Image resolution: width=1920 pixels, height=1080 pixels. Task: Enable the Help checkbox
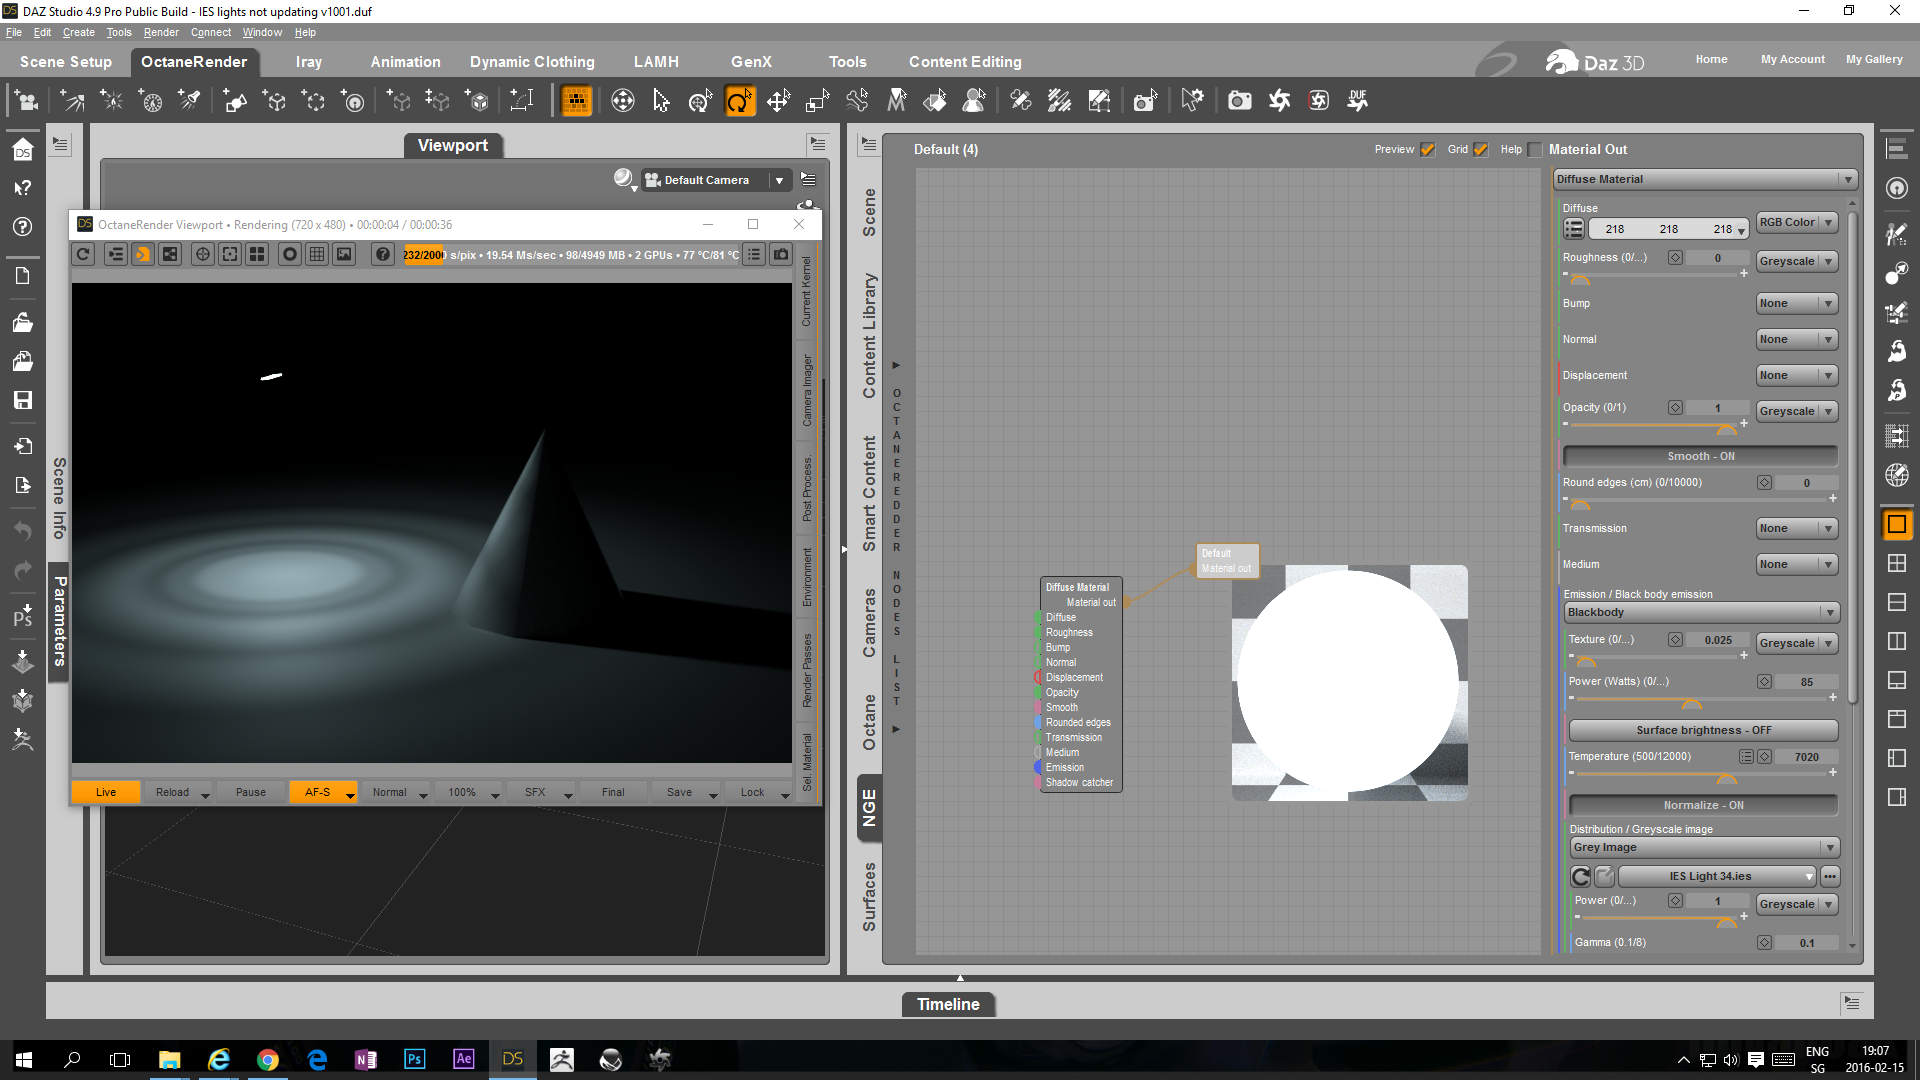click(x=1535, y=150)
